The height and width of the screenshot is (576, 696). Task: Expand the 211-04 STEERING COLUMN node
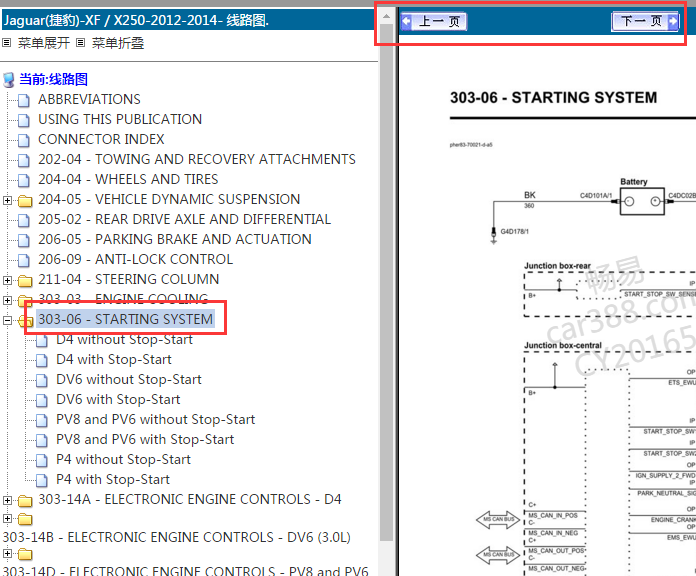(7, 280)
